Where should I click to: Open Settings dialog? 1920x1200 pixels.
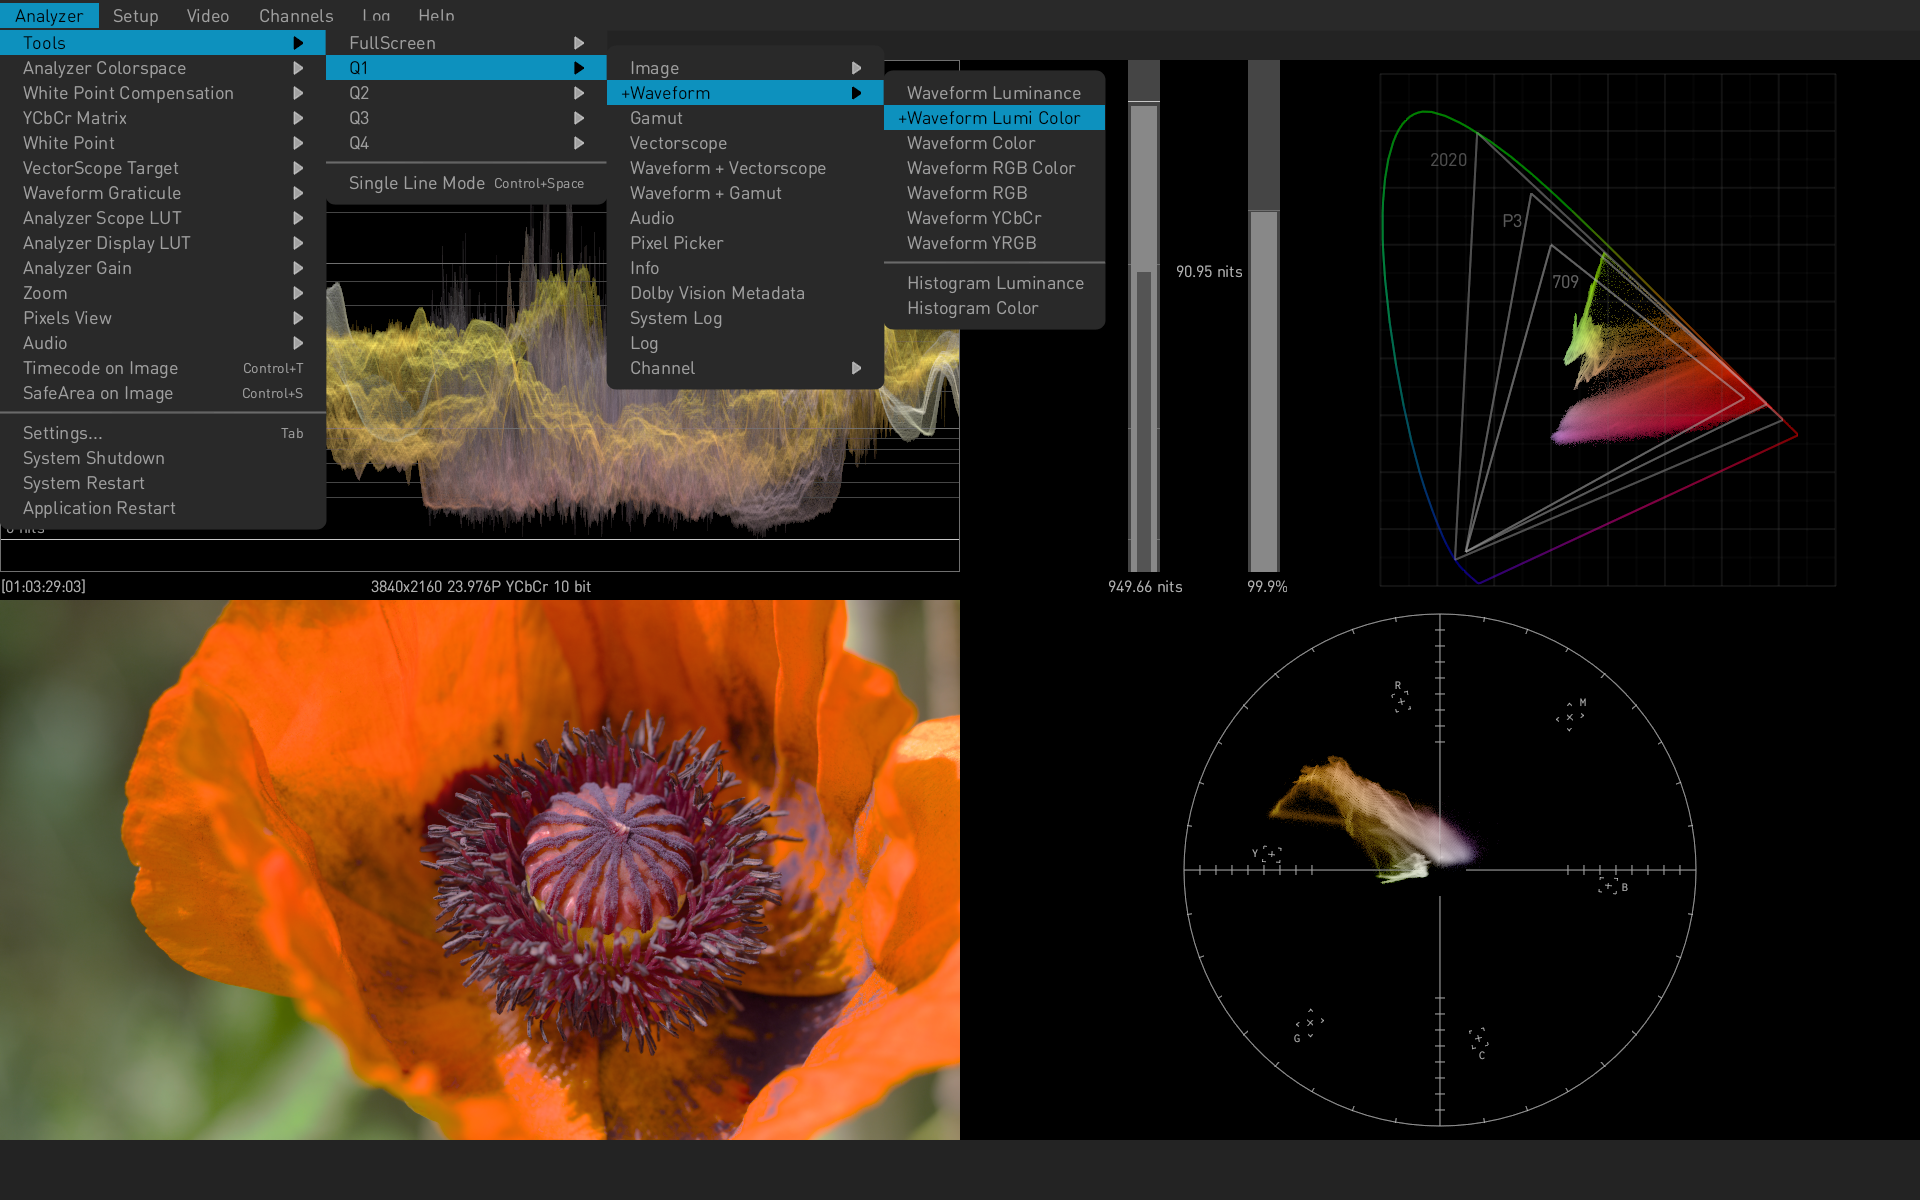(x=63, y=433)
